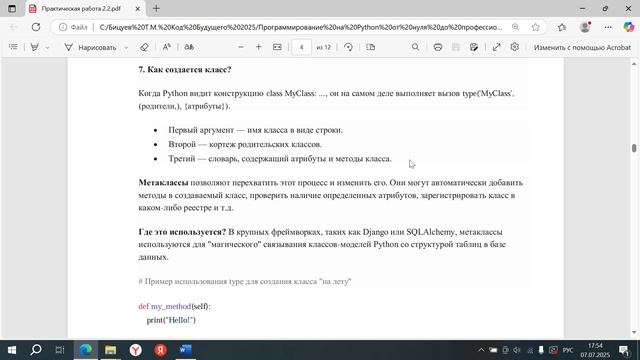
Task: Open the tab actions menu icon
Action: 12,9
